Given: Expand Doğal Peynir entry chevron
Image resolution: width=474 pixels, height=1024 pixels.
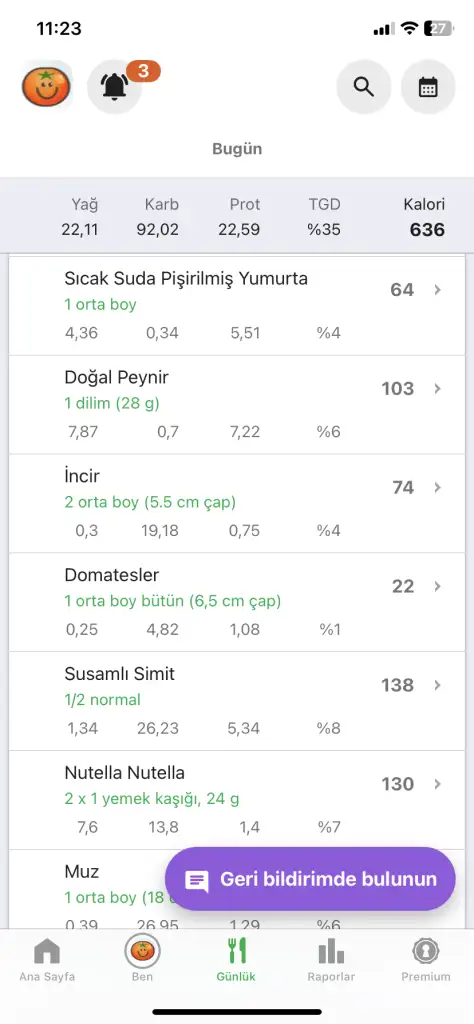Looking at the screenshot, I should coord(437,389).
